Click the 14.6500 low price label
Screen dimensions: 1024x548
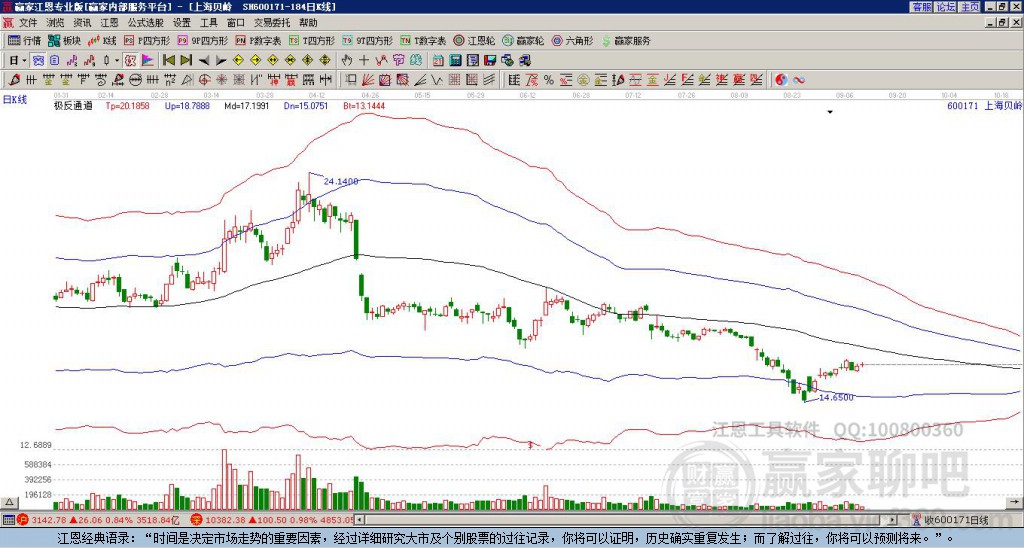coord(836,397)
